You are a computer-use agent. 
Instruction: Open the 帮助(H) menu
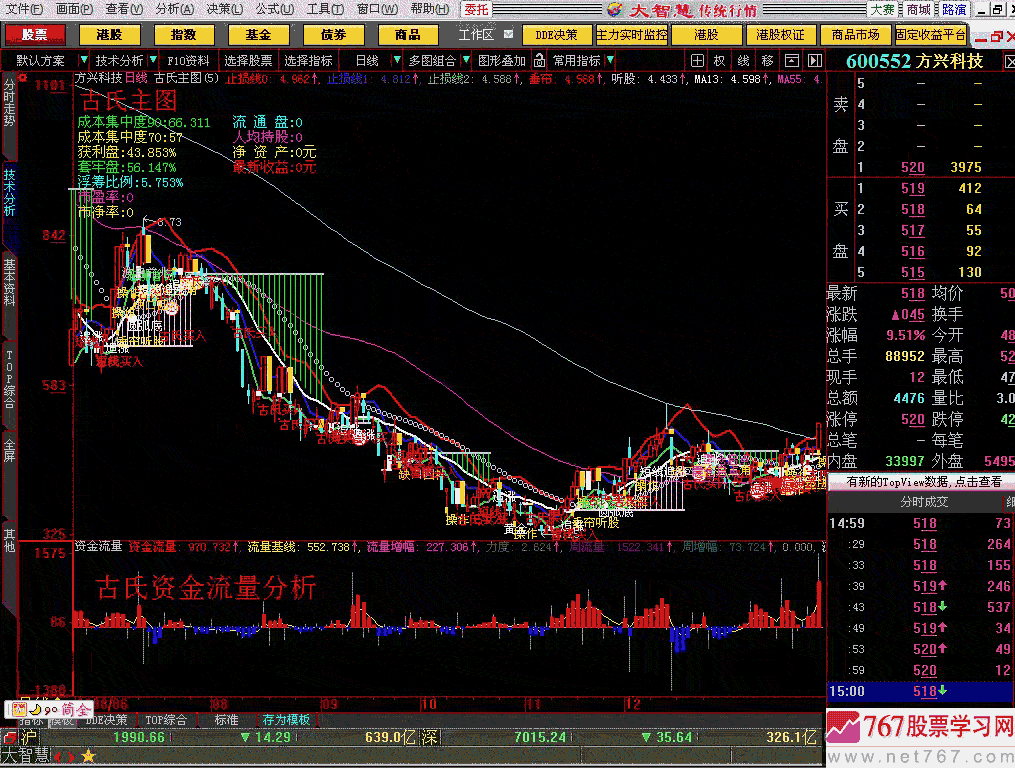click(x=430, y=9)
